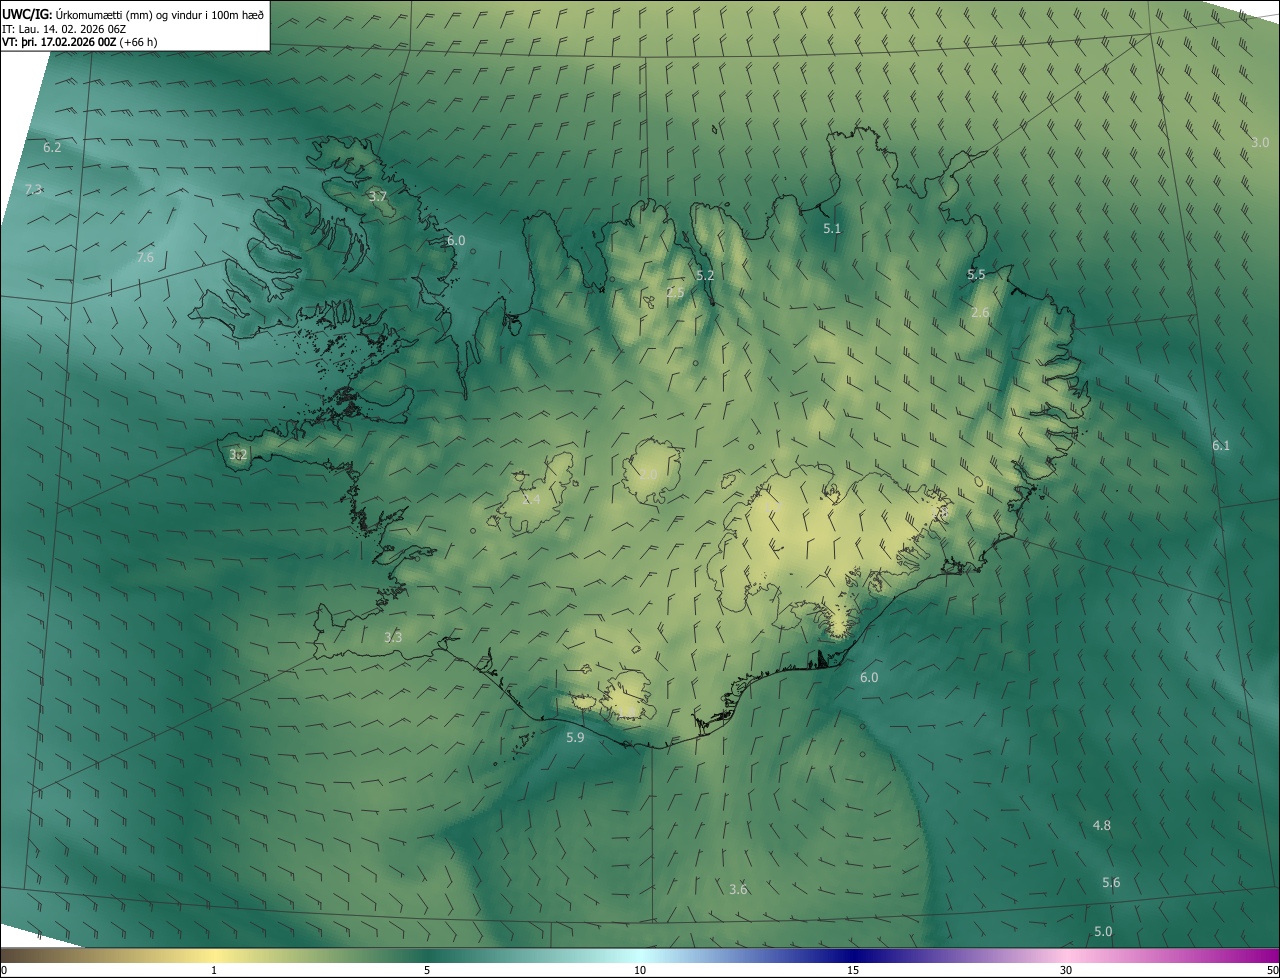Click the 1 tick on the color bar
Screen dimensions: 1280x978
[x=214, y=970]
